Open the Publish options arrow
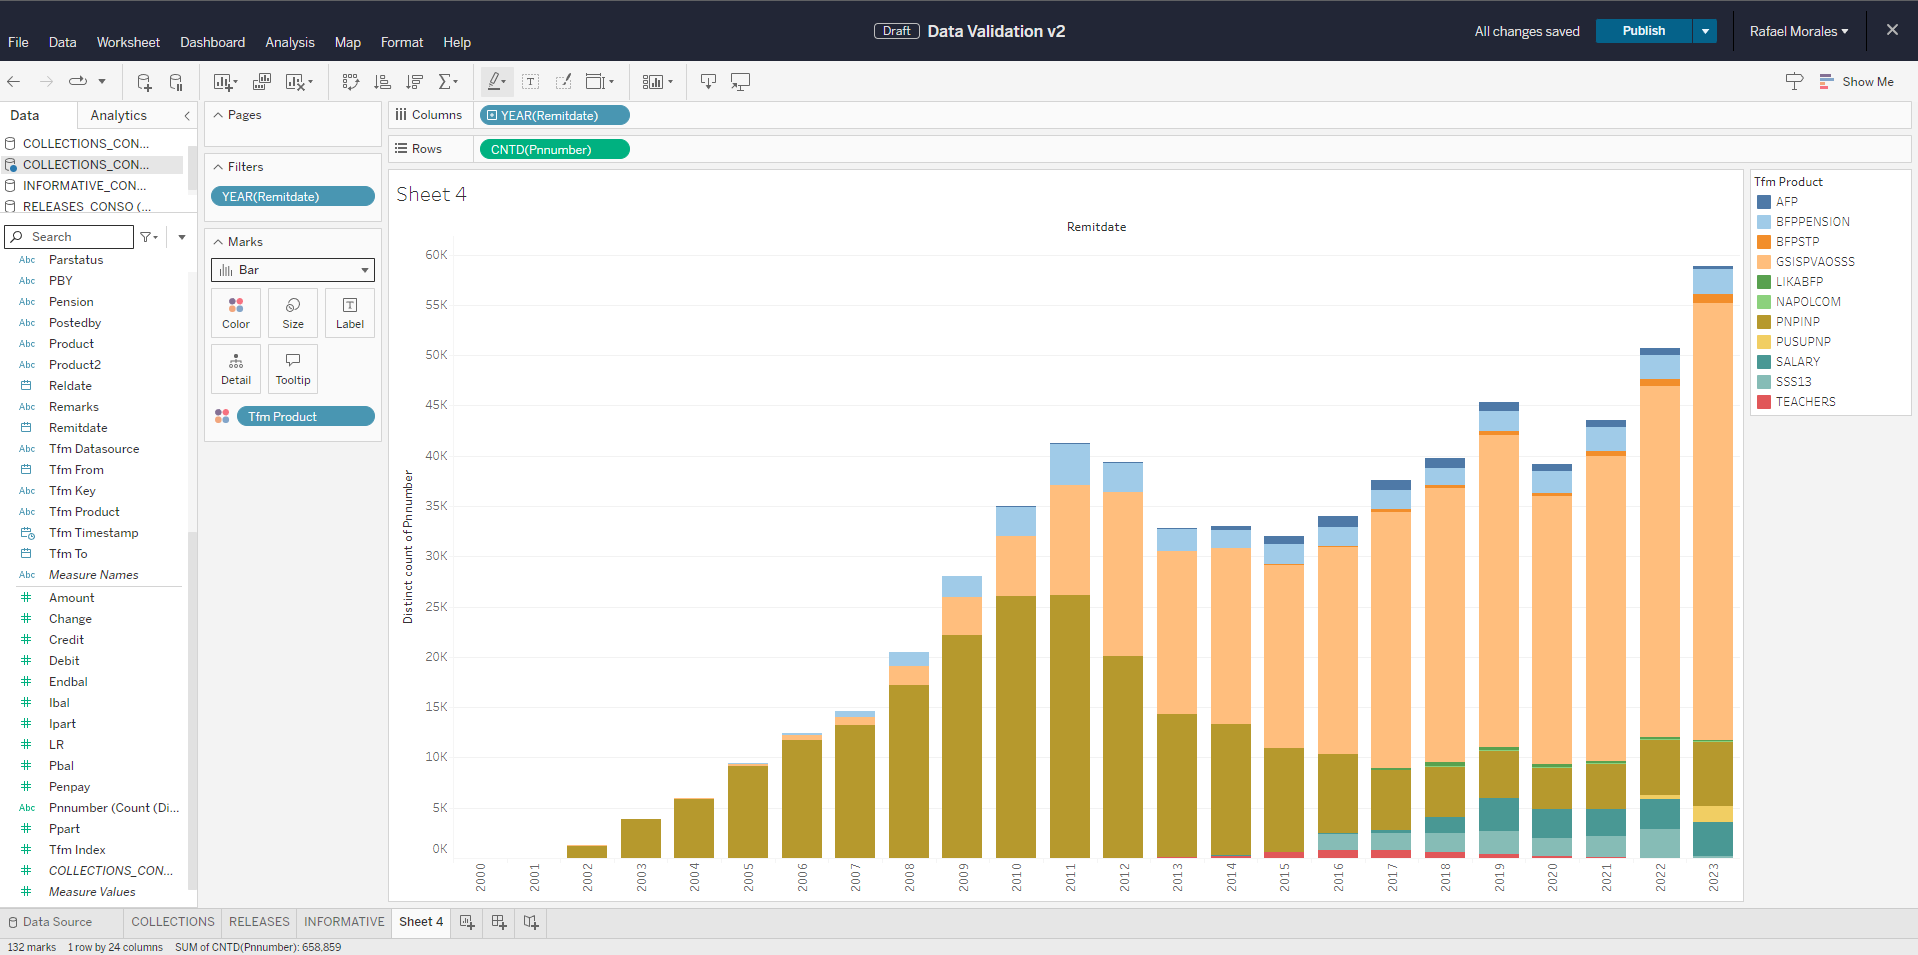The width and height of the screenshot is (1918, 955). 1705,31
